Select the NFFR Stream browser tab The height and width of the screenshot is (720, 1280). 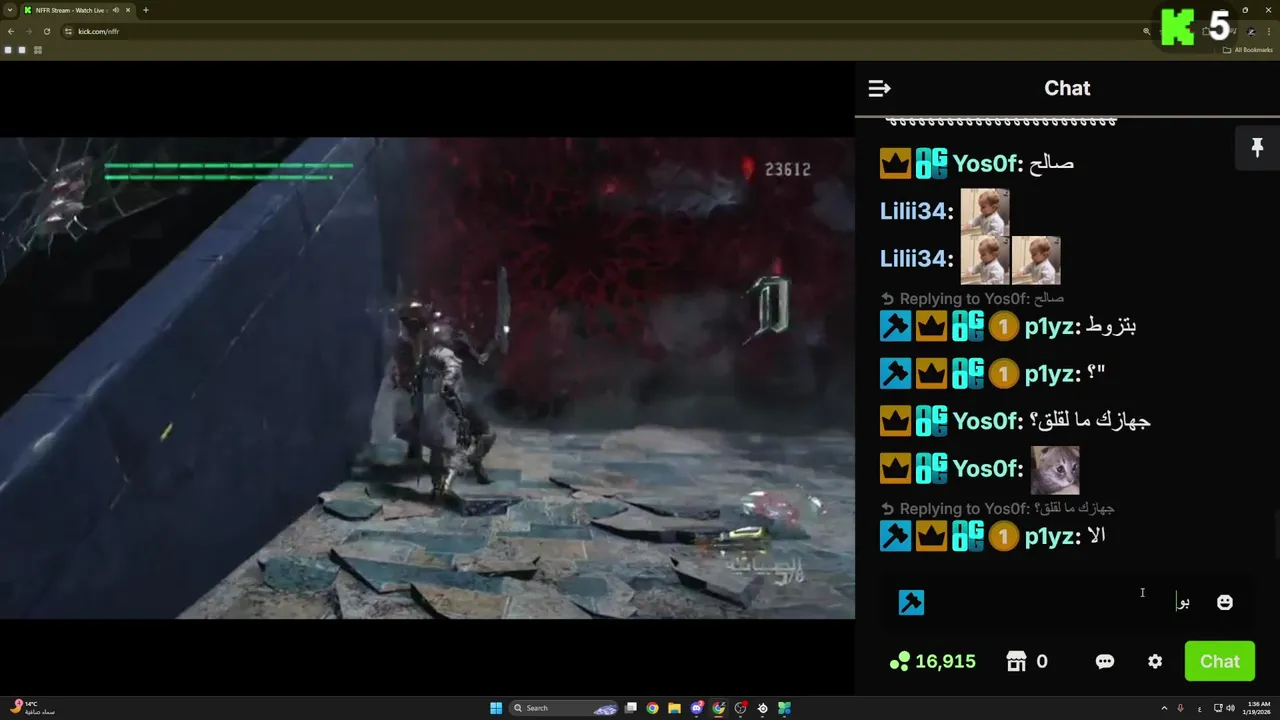point(80,10)
